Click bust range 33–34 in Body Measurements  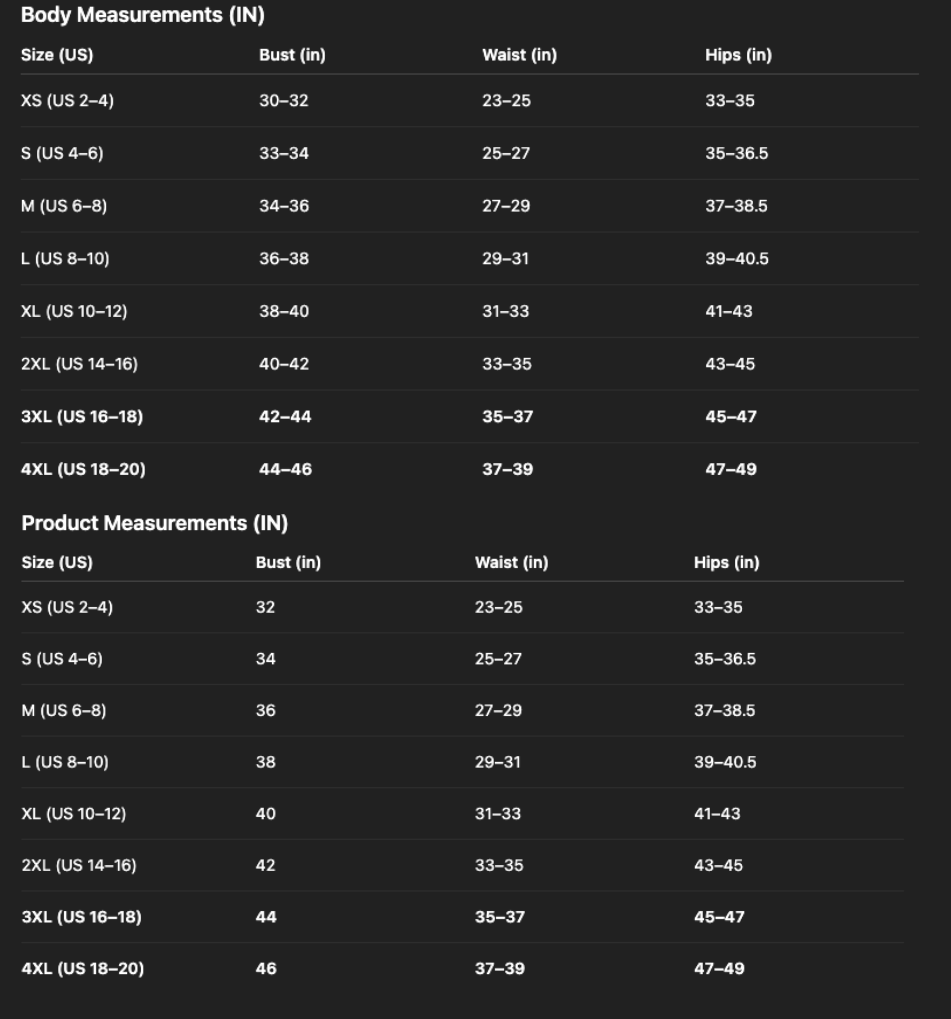(284, 154)
